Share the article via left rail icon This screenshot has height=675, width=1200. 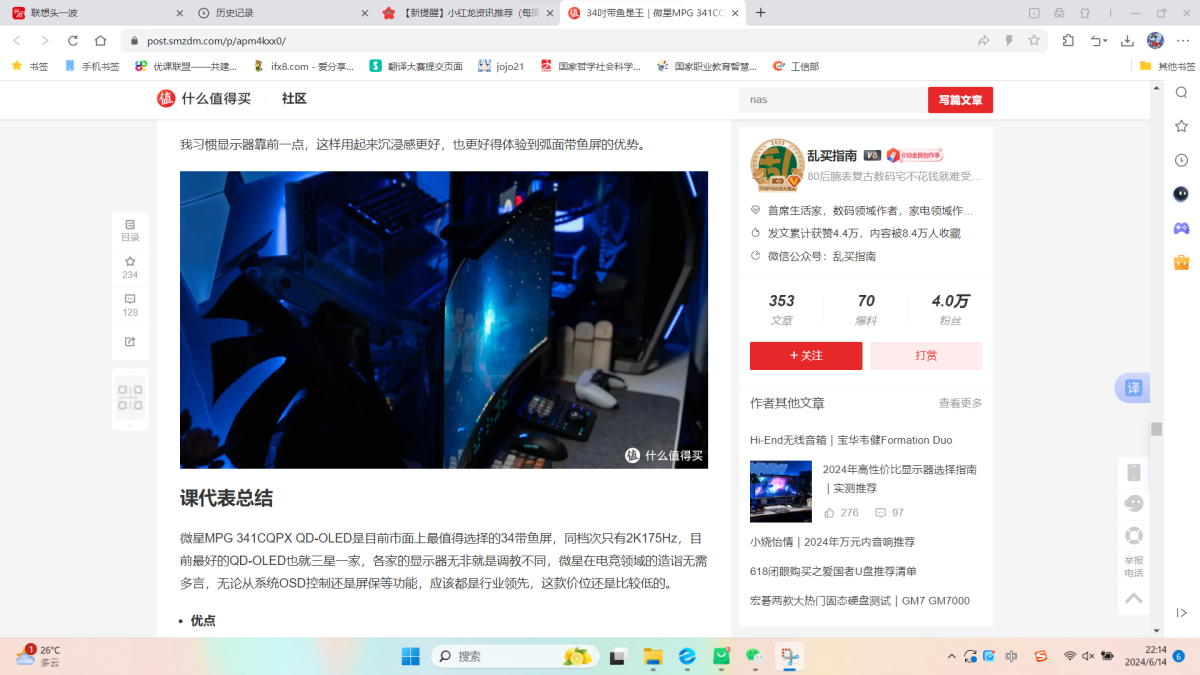[x=130, y=342]
